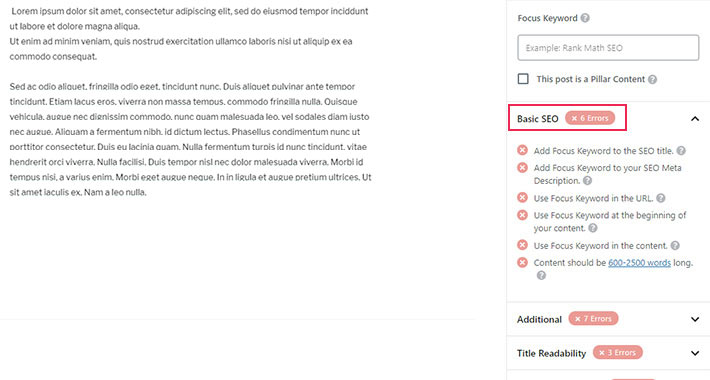Screen dimensions: 710x380
Task: Open help for 'Use Focus Keyword in the content'
Action: coord(675,246)
